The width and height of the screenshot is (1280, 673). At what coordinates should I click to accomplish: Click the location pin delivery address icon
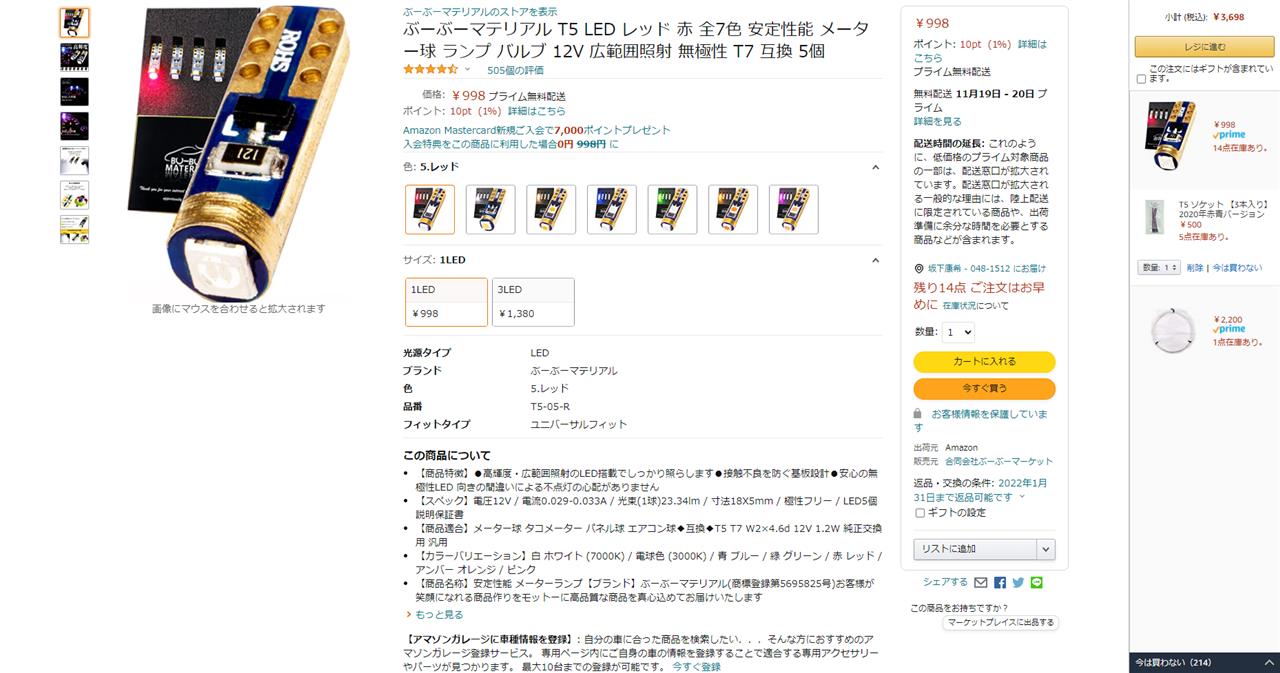click(919, 268)
